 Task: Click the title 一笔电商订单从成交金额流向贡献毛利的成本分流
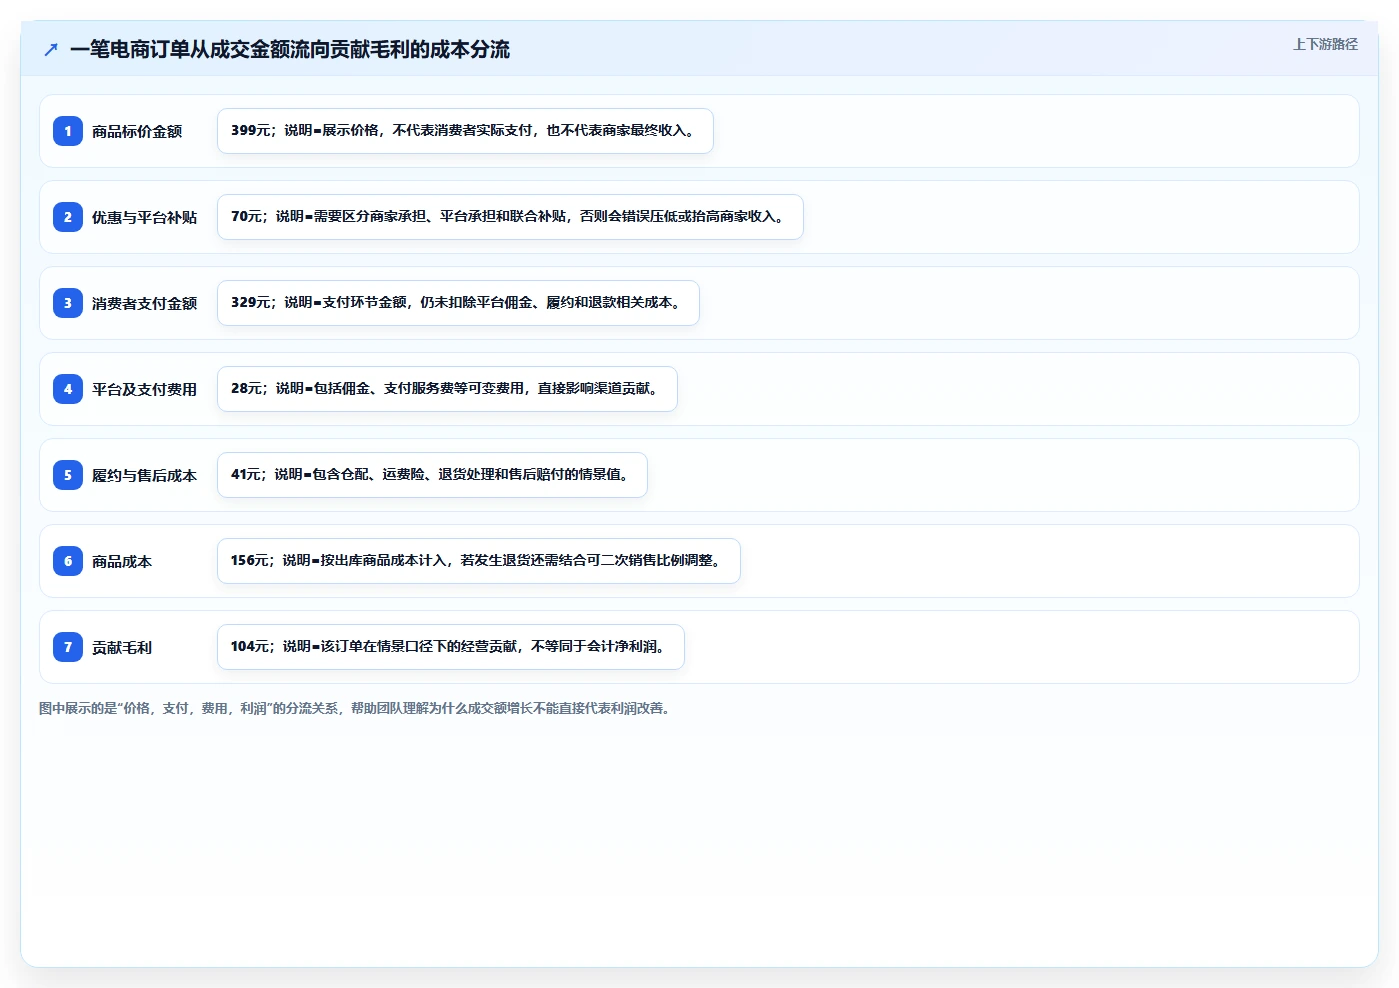pyautogui.click(x=290, y=49)
